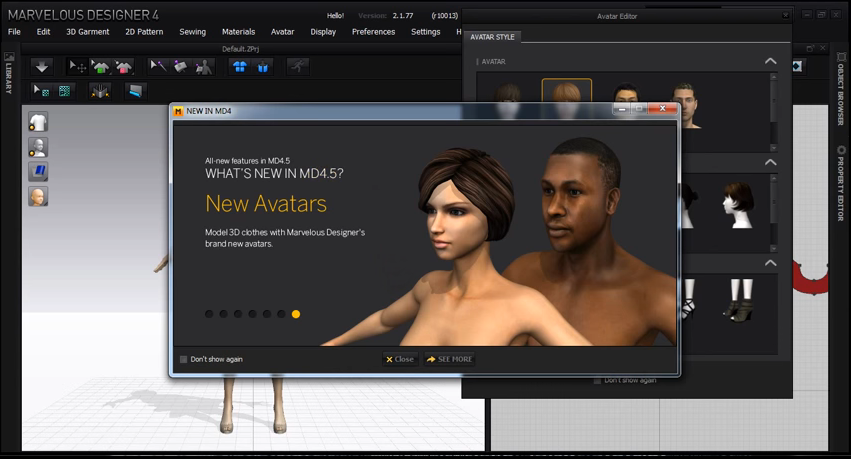Open the Edit menu
Viewport: 851px width, 459px height.
43,31
